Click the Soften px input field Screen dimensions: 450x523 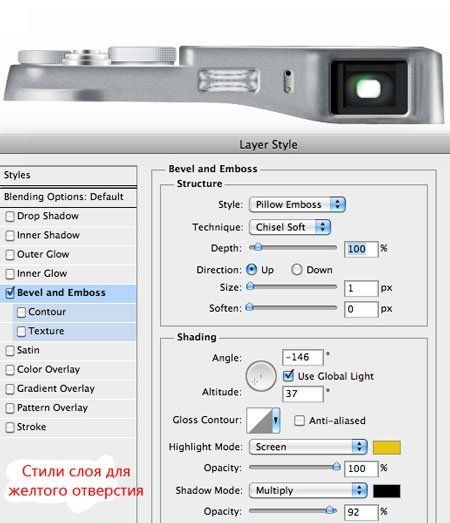tap(361, 310)
